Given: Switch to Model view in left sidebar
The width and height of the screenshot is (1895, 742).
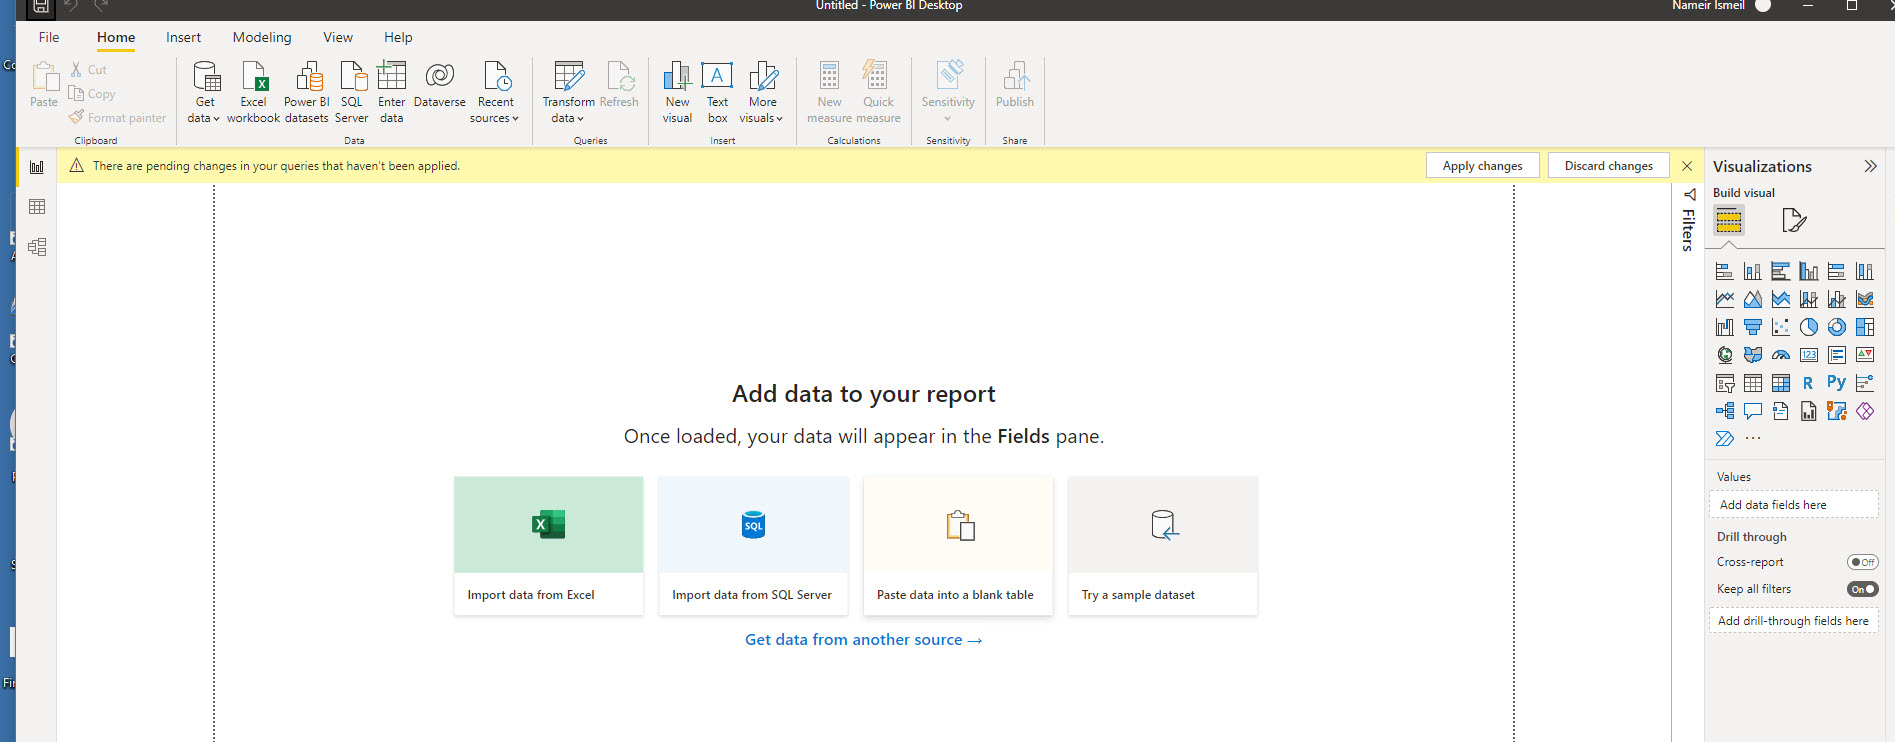Looking at the screenshot, I should tap(37, 247).
